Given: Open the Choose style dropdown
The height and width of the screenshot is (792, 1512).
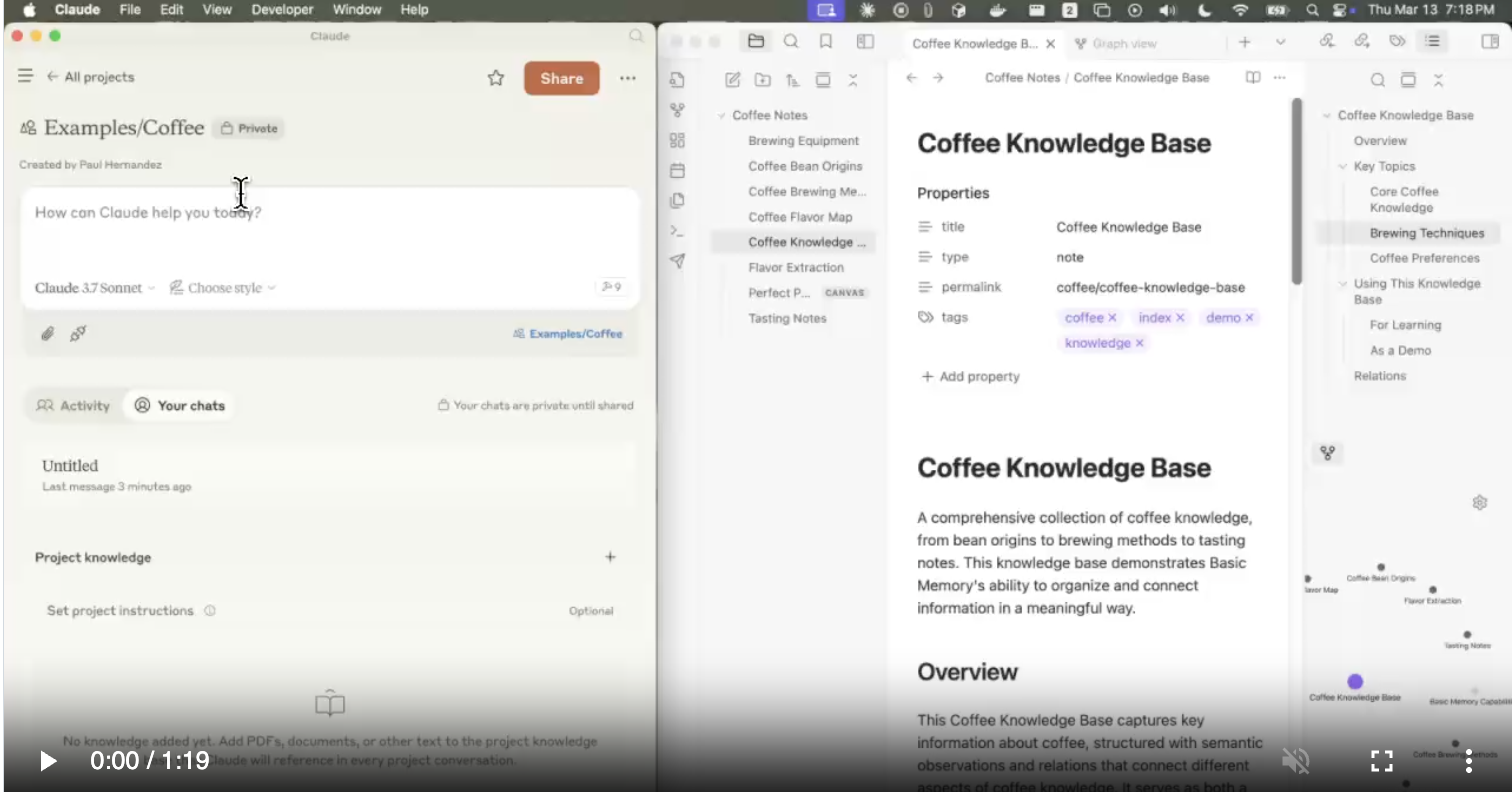Looking at the screenshot, I should pos(222,288).
